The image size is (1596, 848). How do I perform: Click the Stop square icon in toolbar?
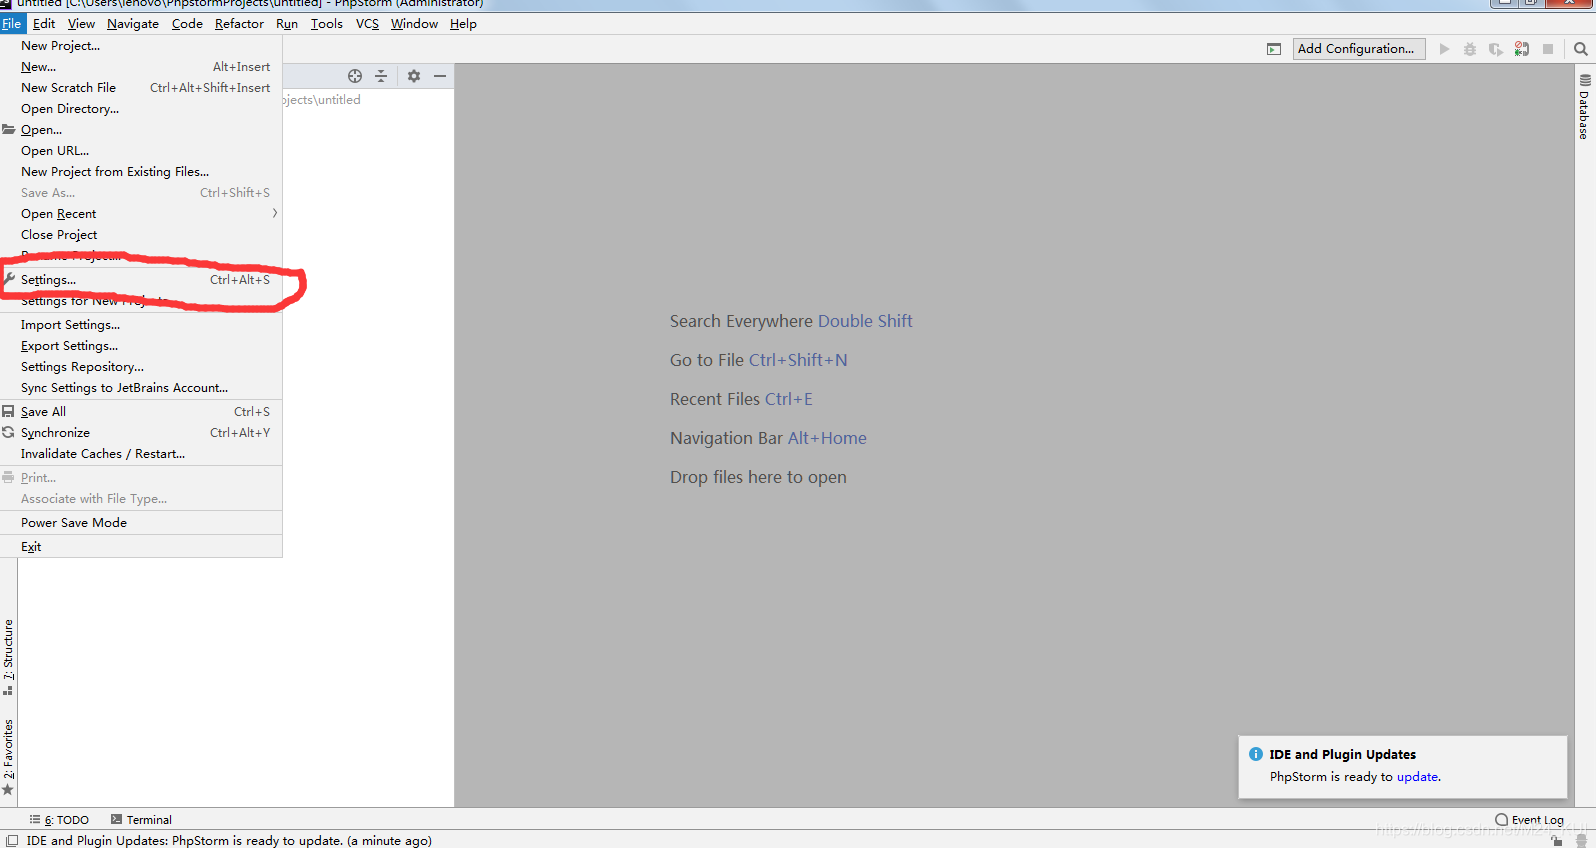click(x=1548, y=49)
